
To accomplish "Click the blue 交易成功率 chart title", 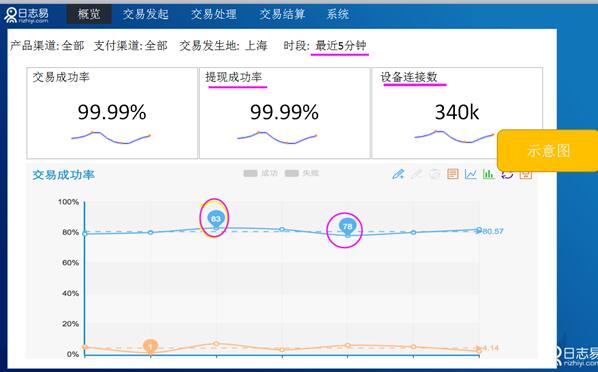I will tap(63, 175).
